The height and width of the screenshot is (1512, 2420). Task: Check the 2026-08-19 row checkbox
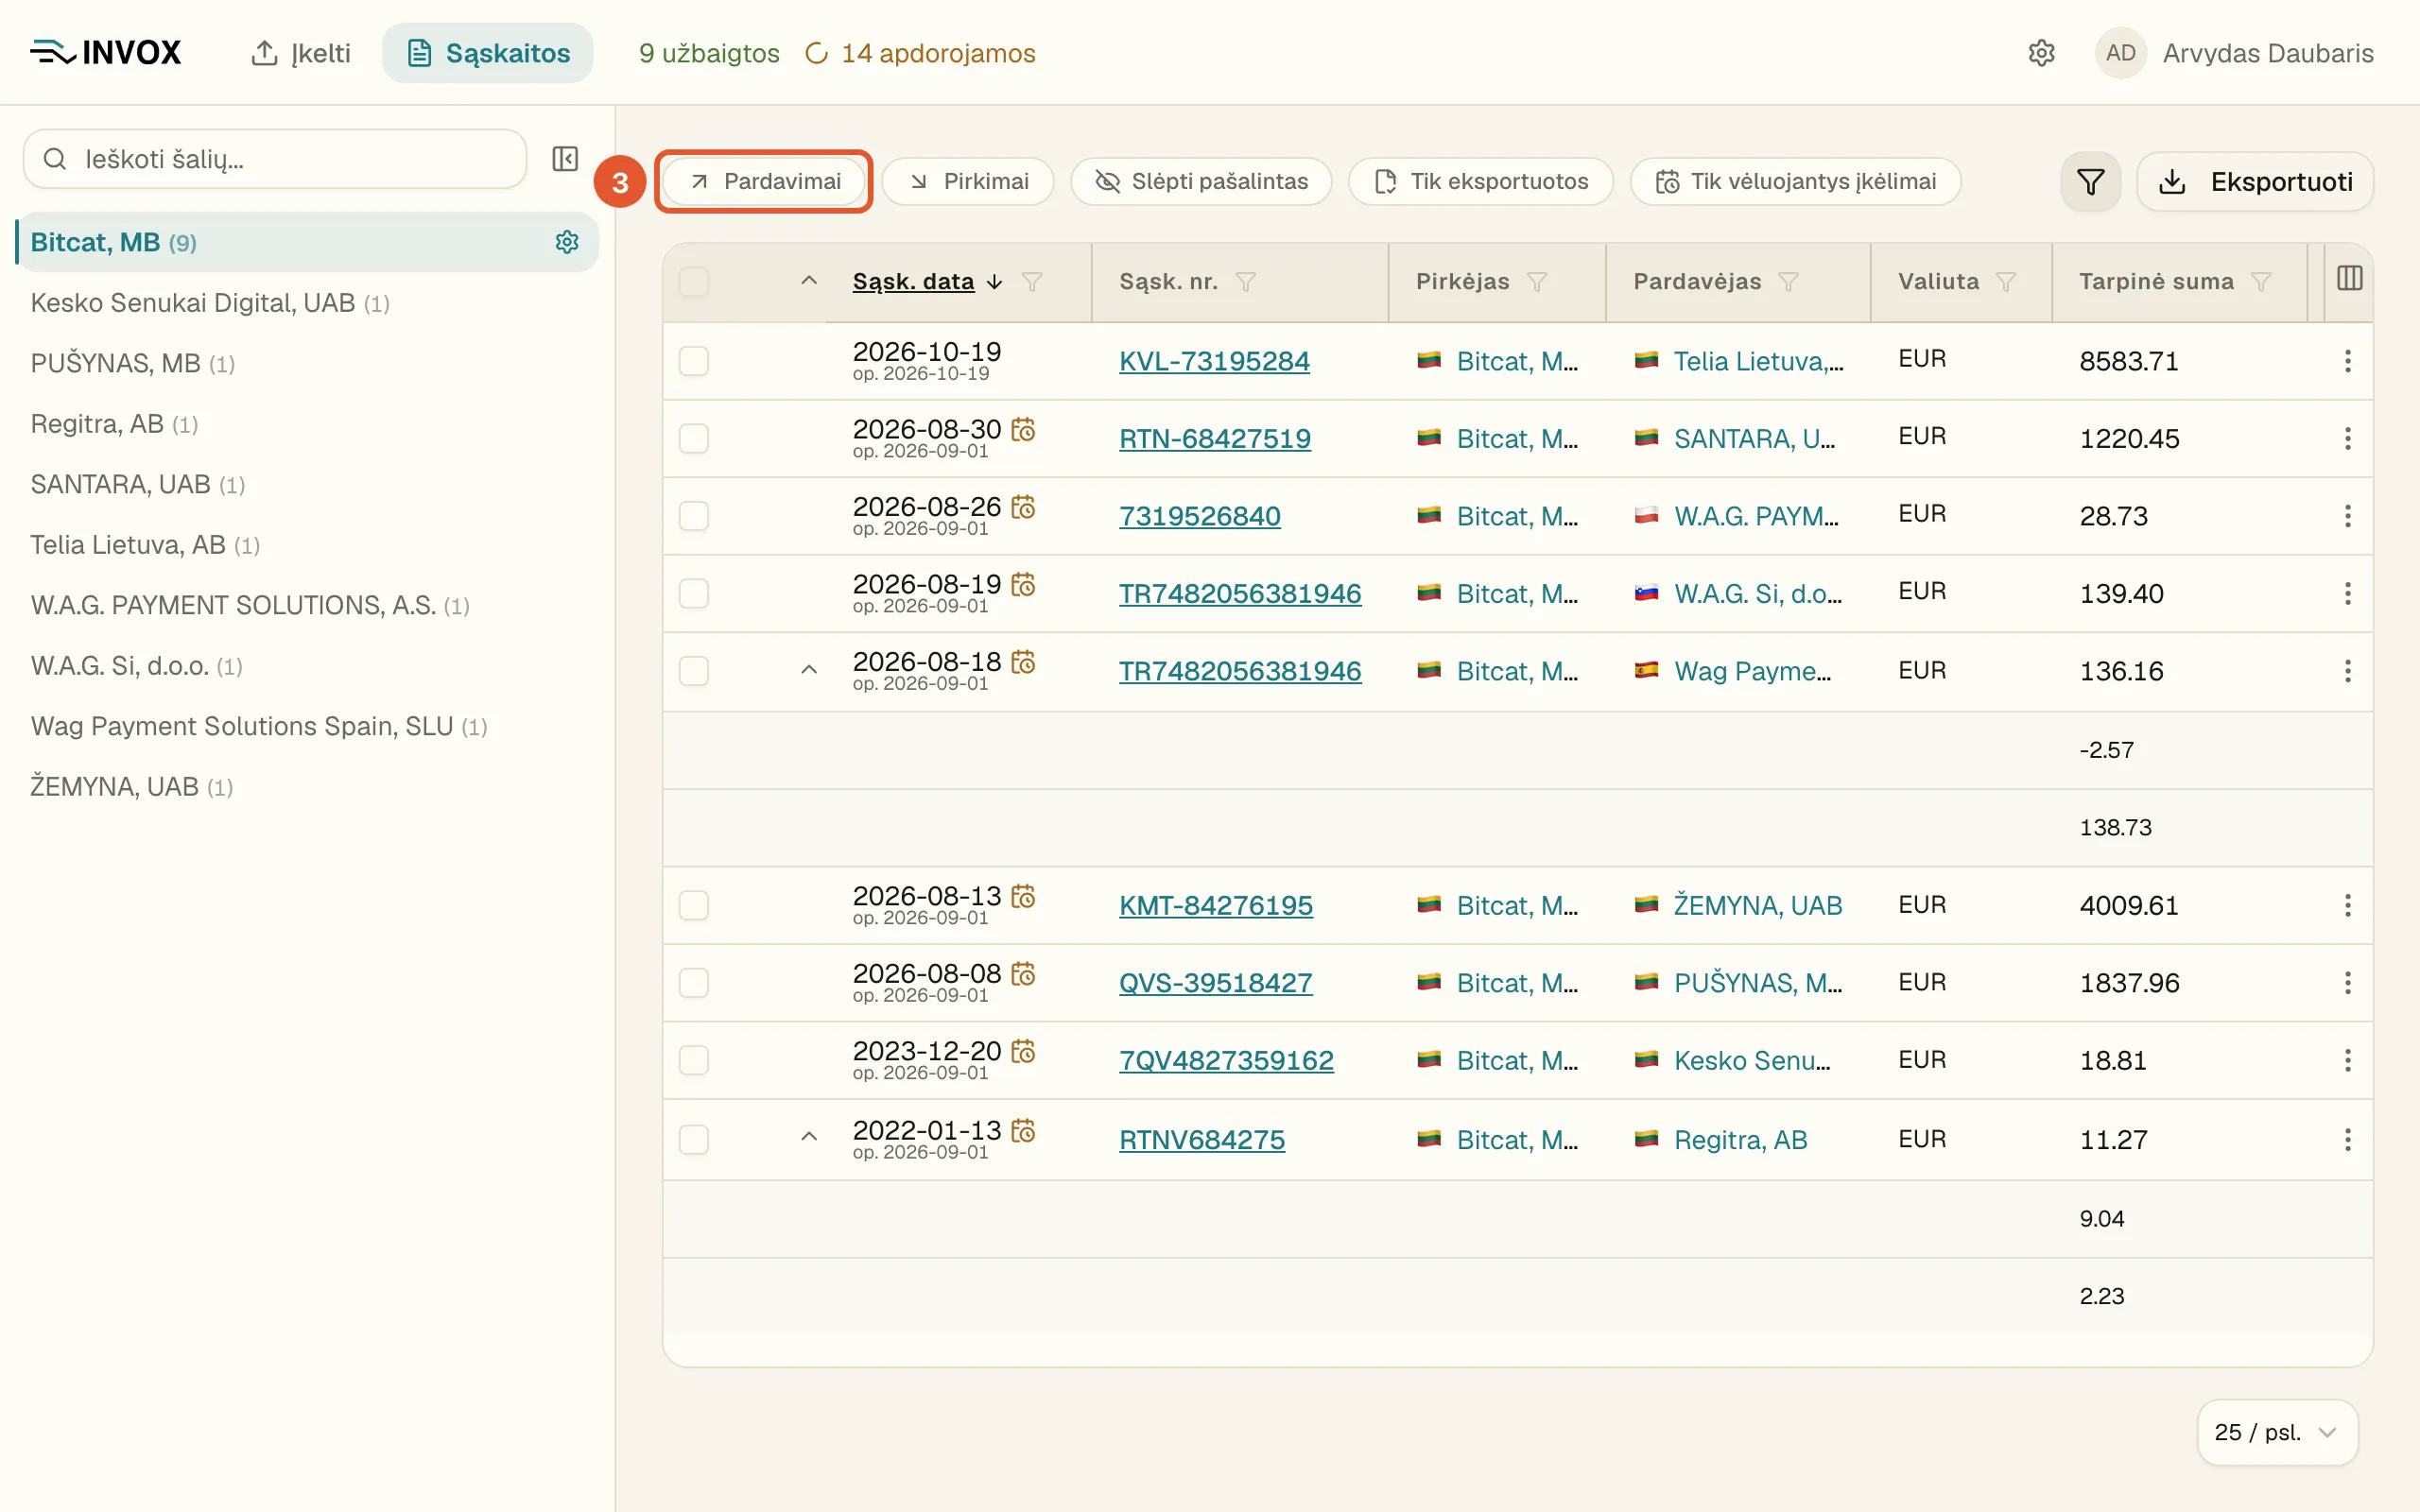694,593
